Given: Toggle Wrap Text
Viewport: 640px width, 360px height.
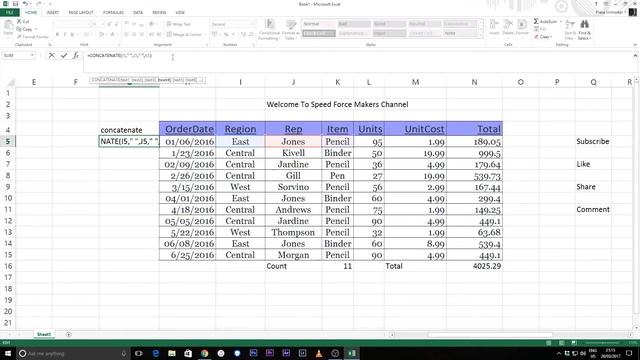Looking at the screenshot, I should [x=178, y=24].
